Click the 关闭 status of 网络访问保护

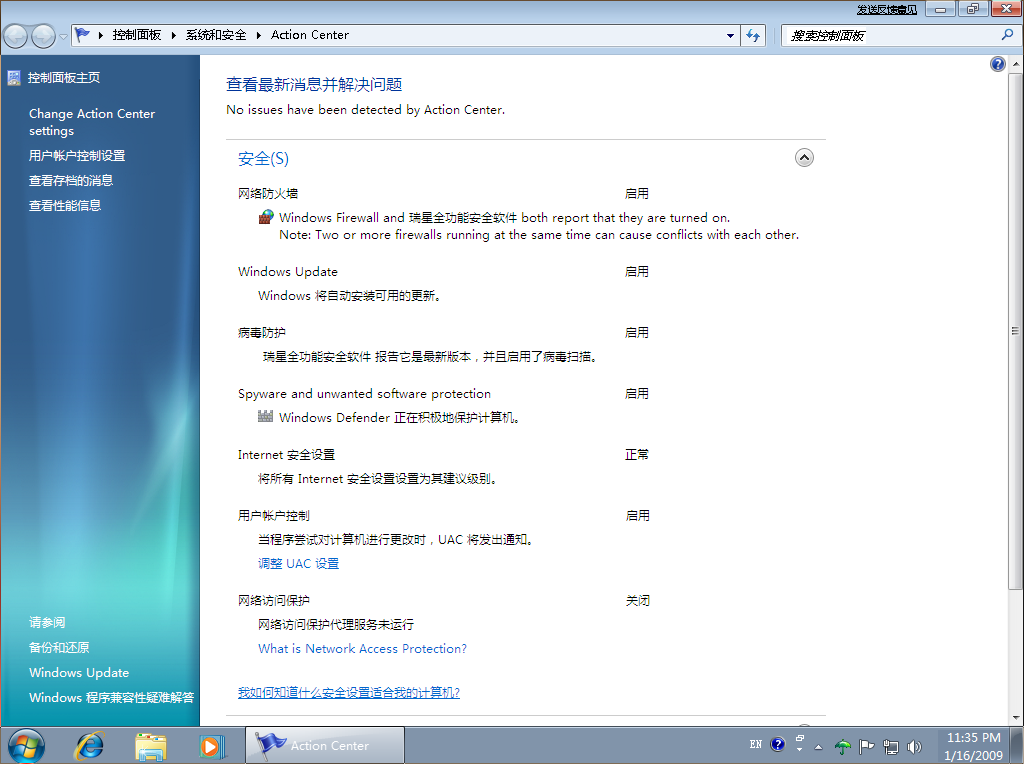coord(637,600)
